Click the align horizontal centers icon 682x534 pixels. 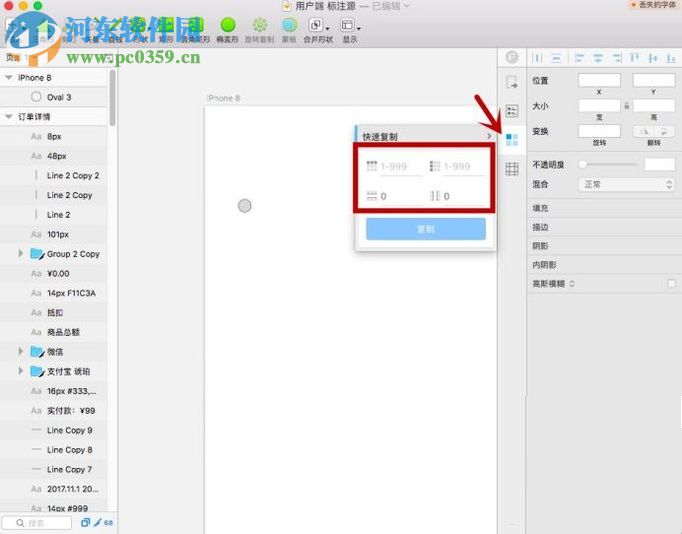(x=598, y=58)
